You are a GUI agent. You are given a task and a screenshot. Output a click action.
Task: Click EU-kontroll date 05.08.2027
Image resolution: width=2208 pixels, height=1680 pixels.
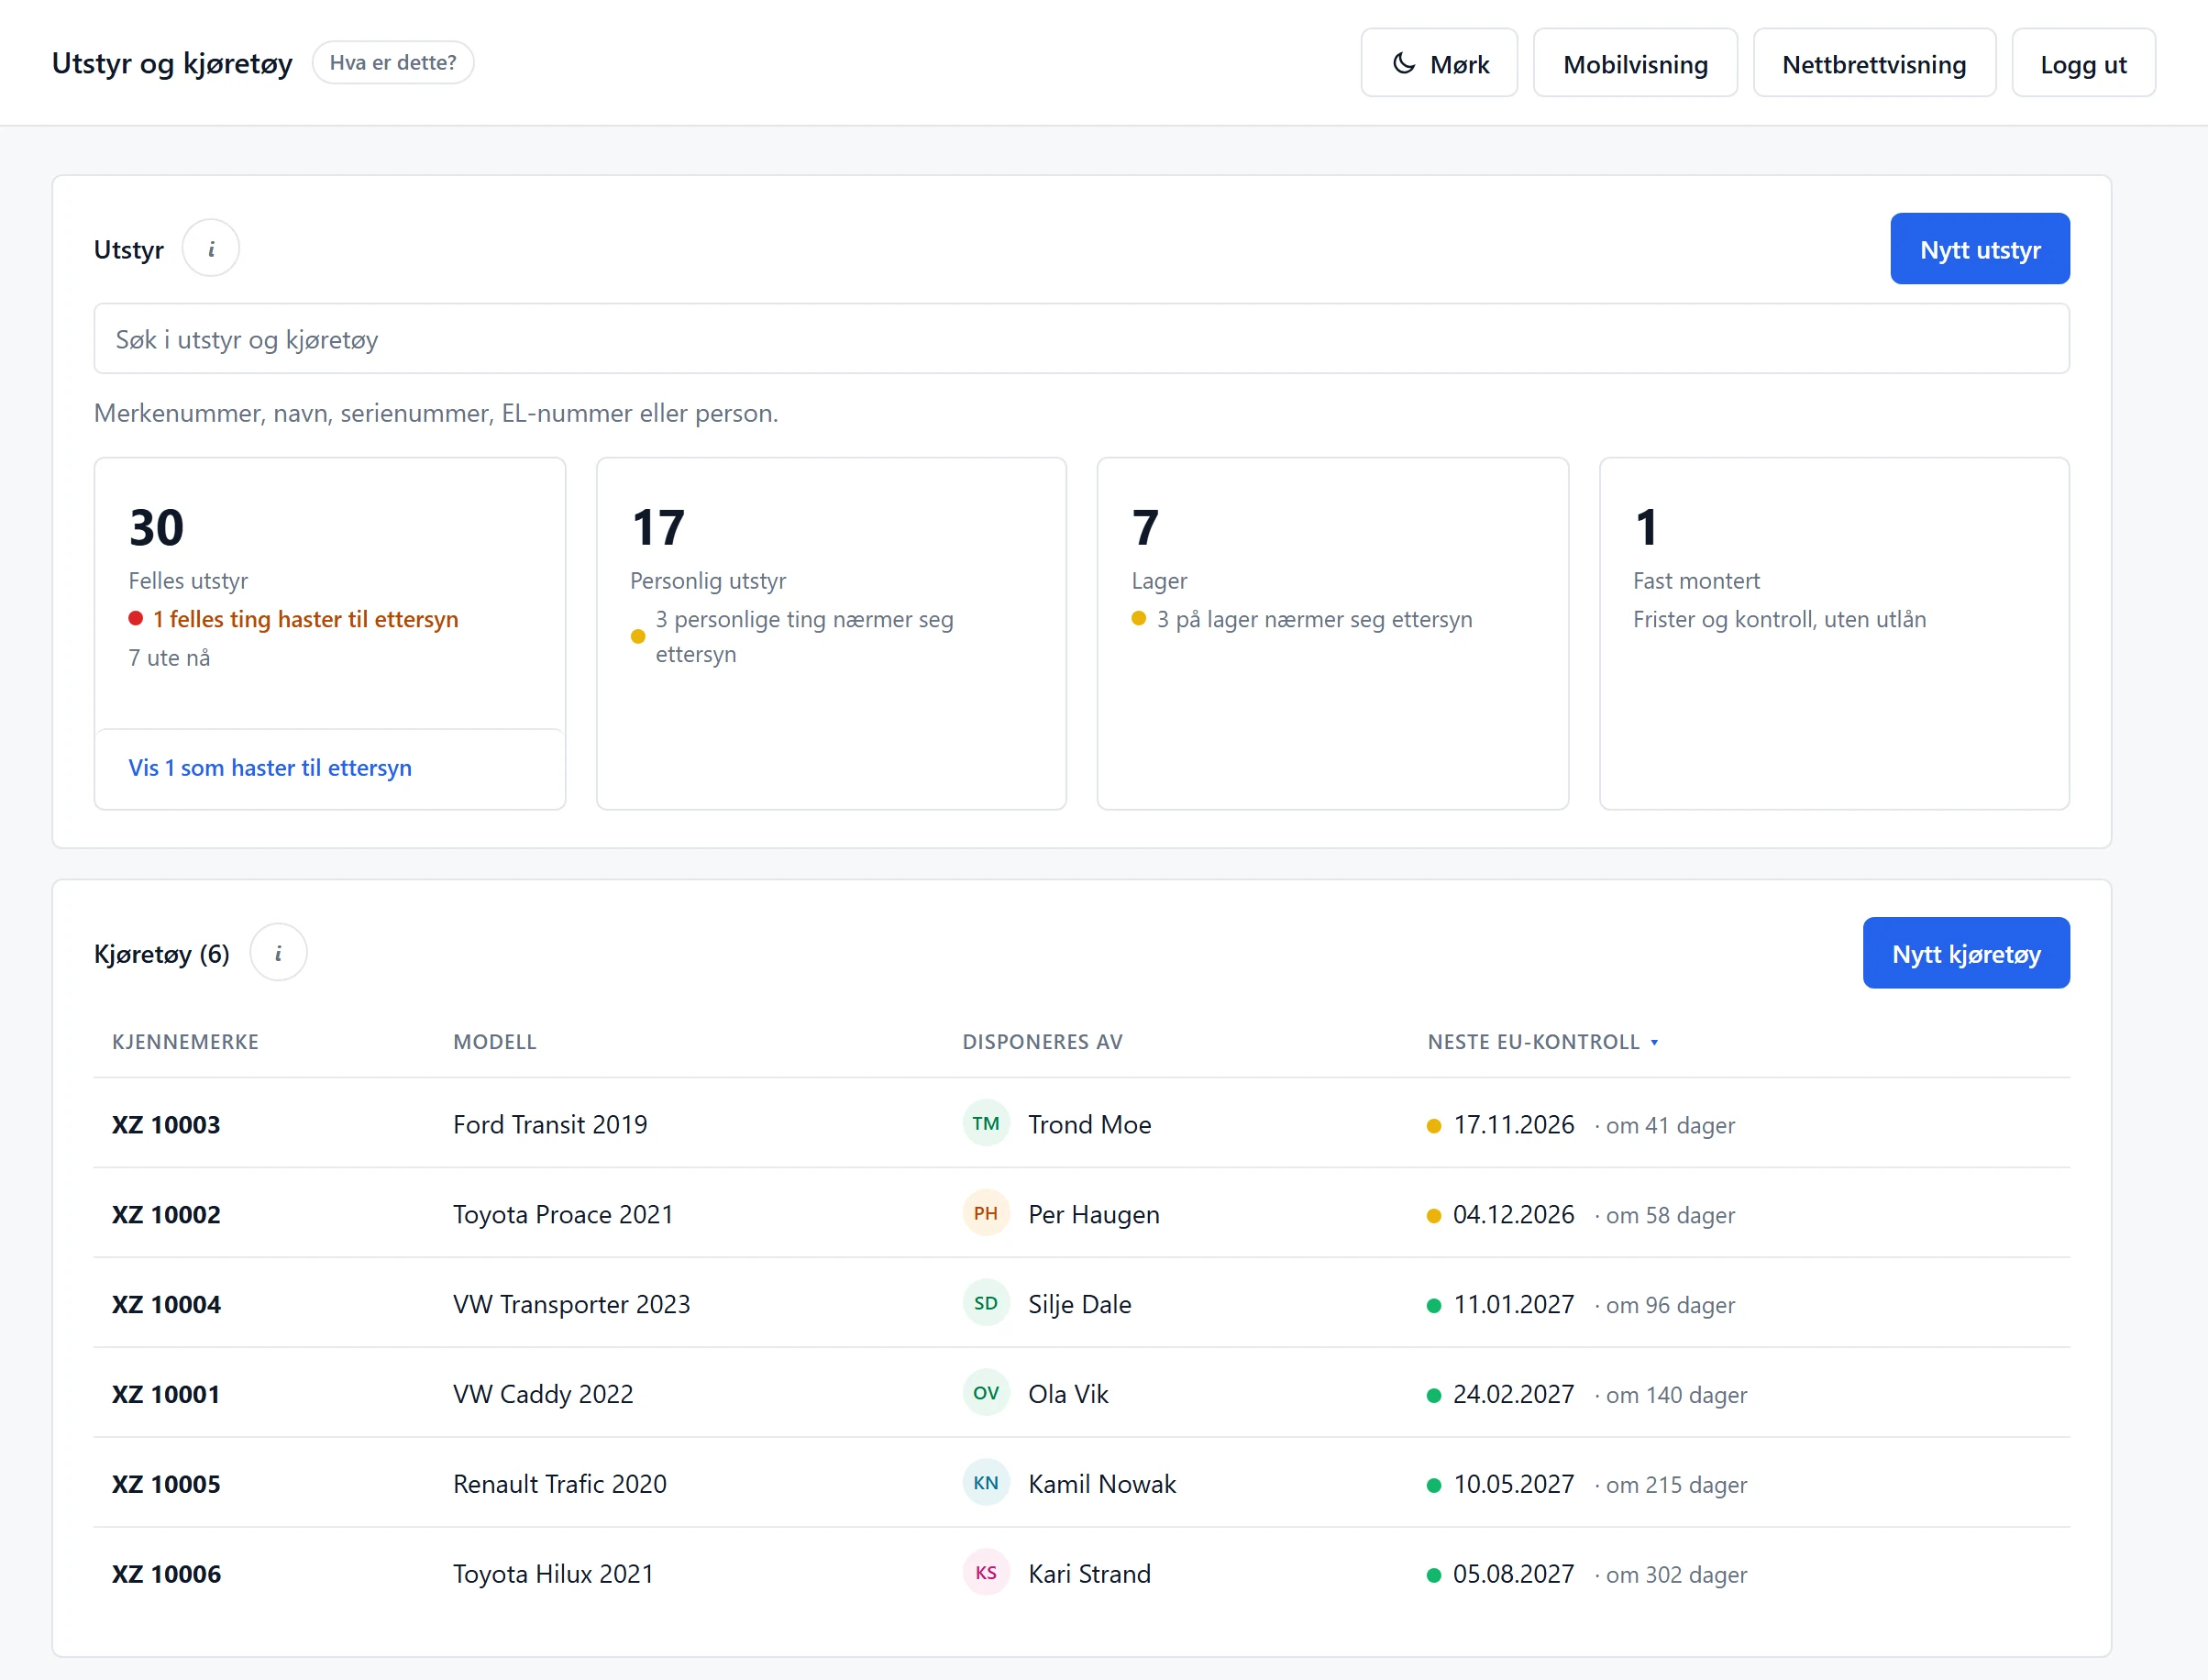click(x=1513, y=1575)
